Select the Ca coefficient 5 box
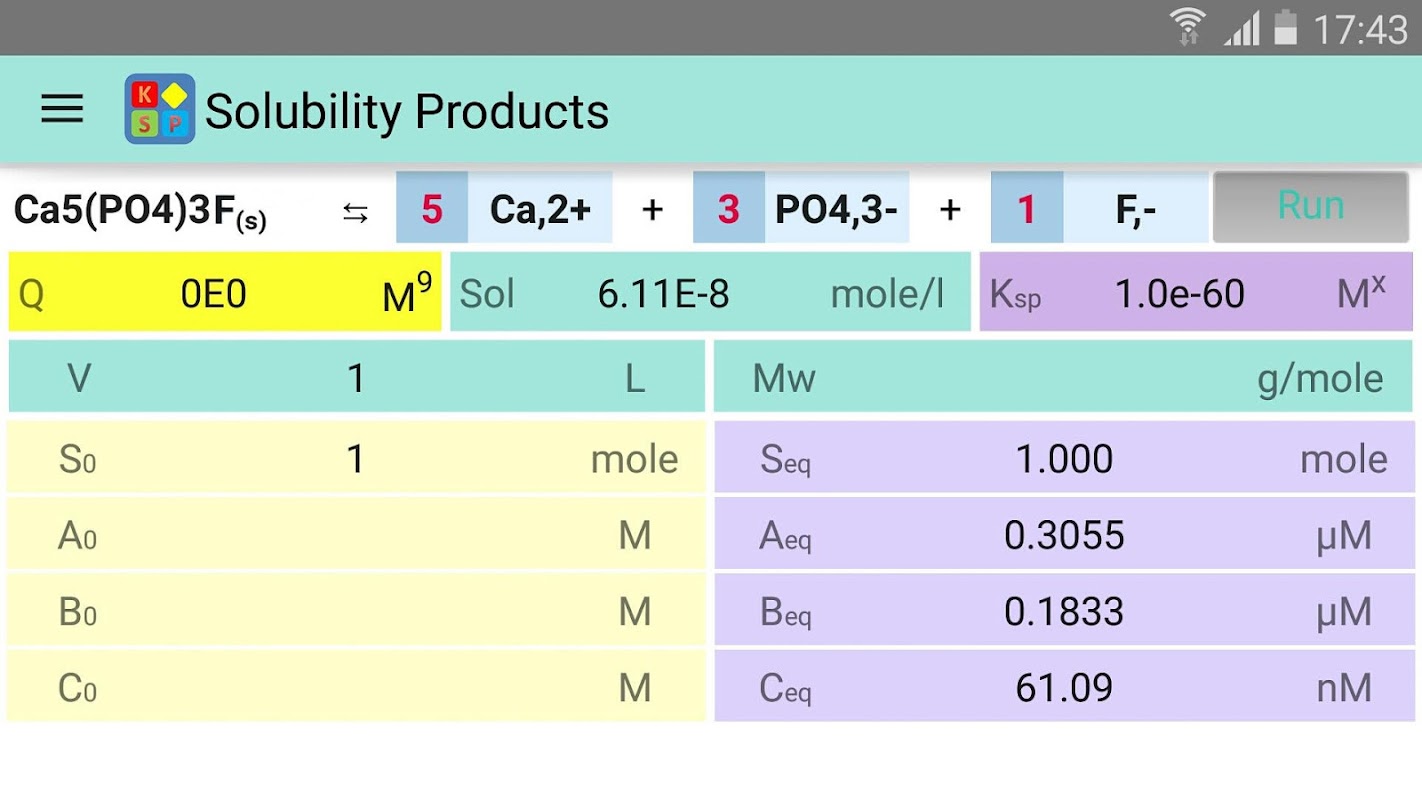Screen dimensions: 1422x800 pyautogui.click(x=432, y=209)
